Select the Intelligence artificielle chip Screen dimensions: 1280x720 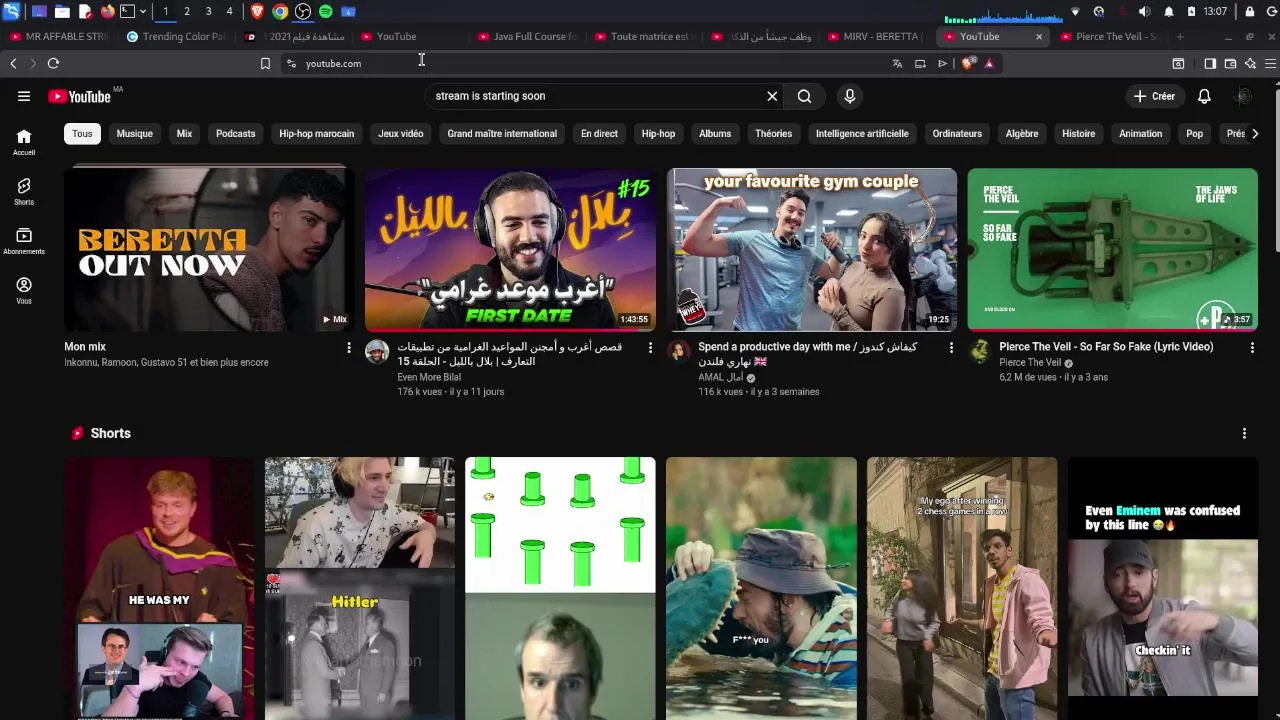(x=862, y=133)
